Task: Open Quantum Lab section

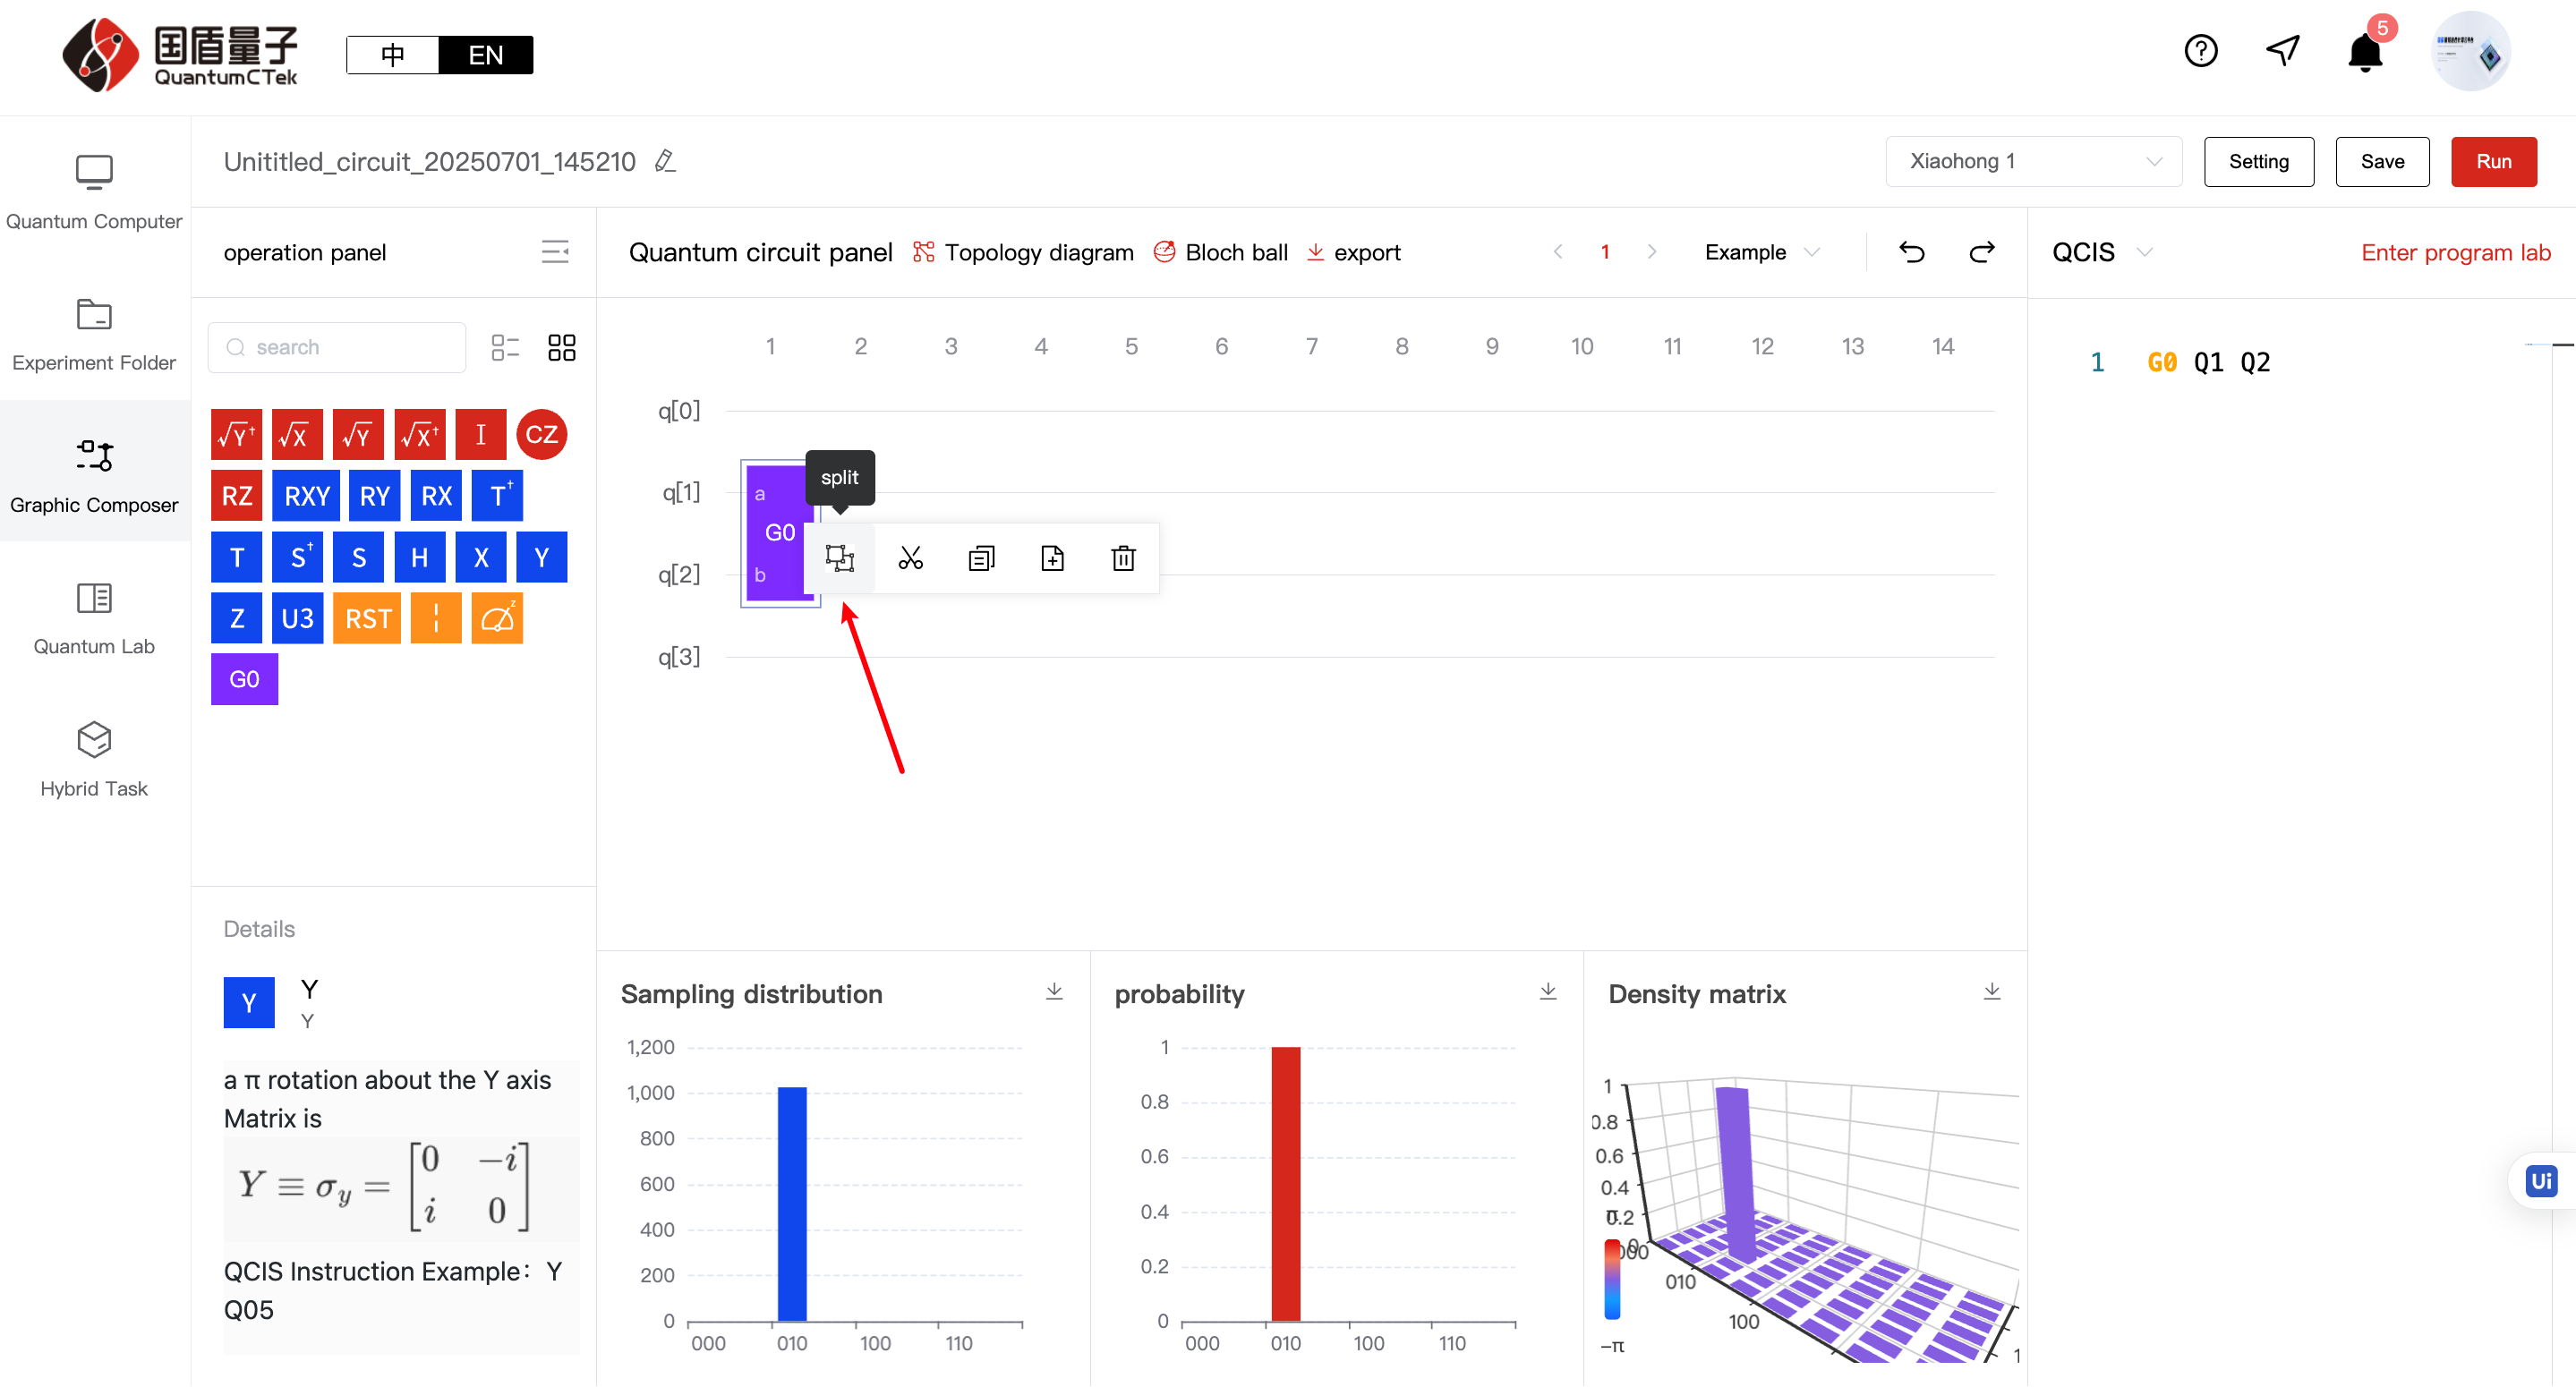Action: [x=94, y=619]
